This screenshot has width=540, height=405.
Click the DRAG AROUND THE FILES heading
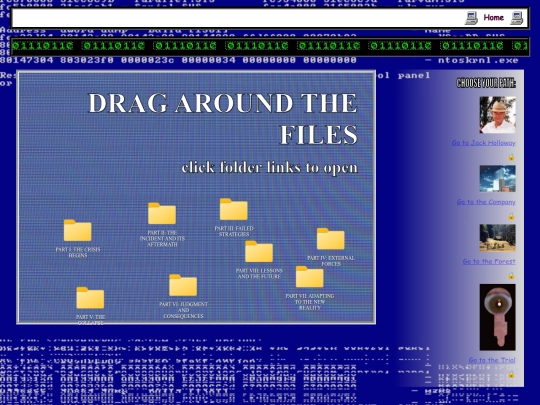(223, 118)
